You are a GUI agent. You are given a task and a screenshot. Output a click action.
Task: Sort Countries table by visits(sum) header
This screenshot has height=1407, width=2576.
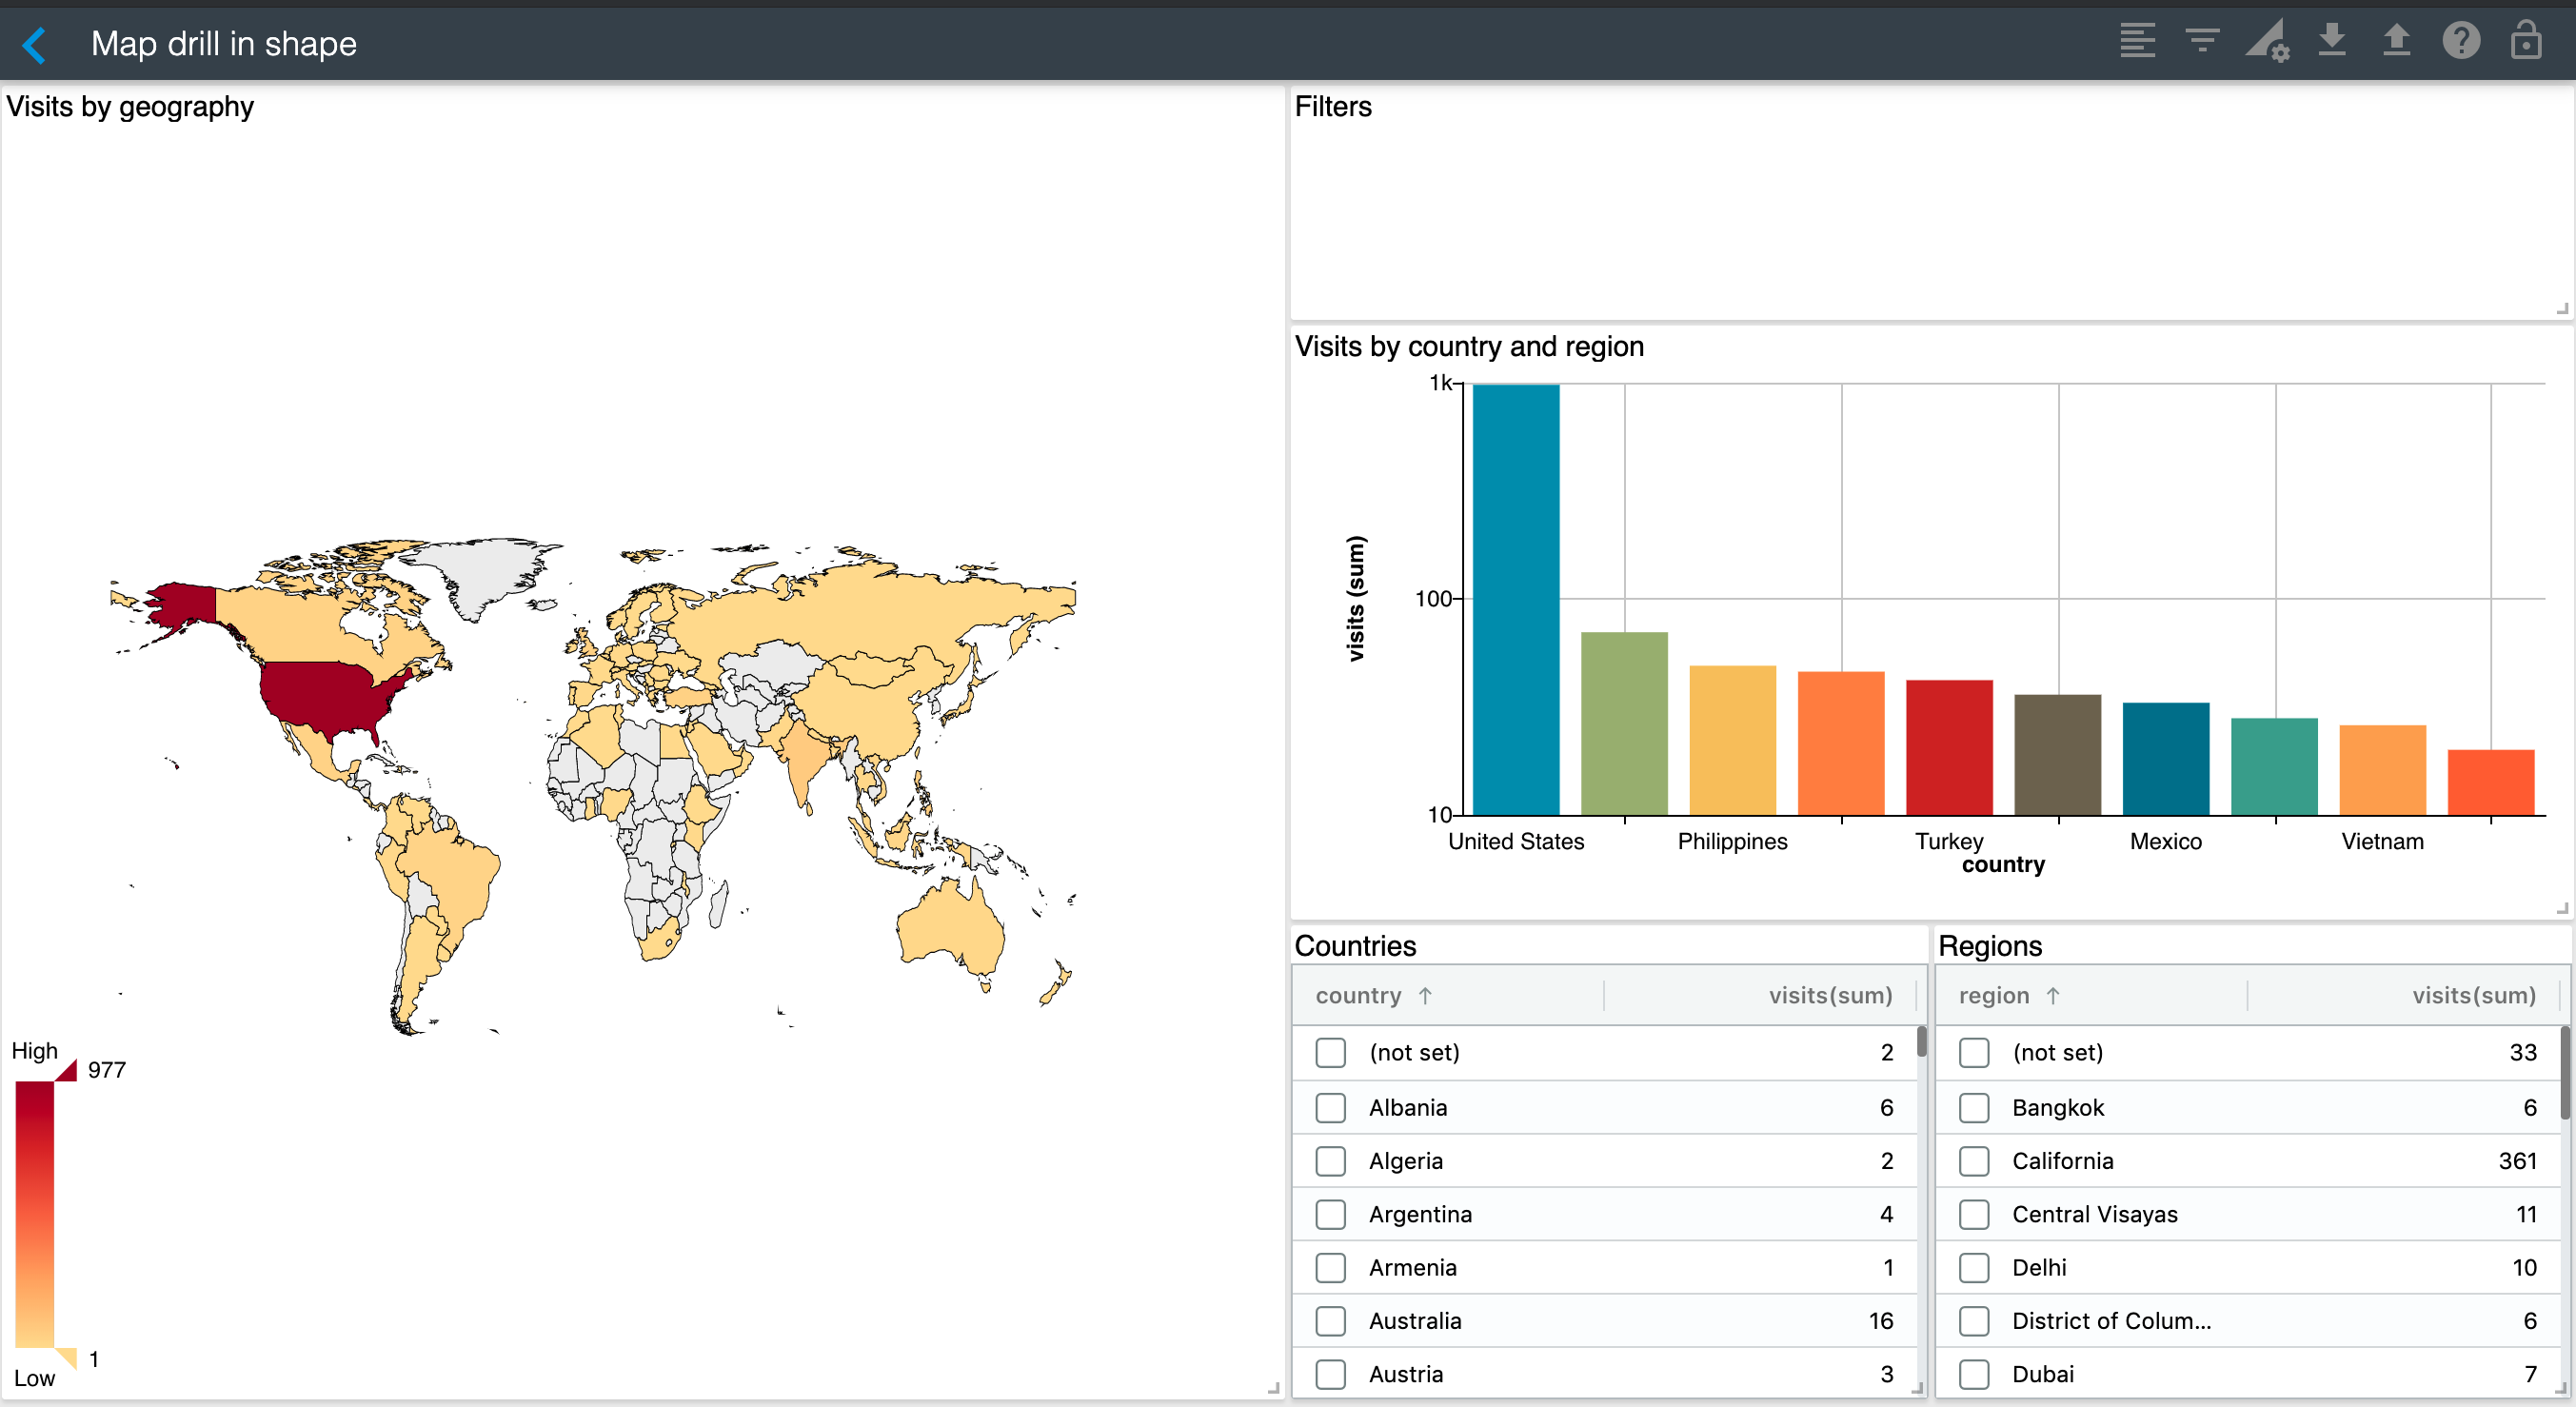click(x=1829, y=995)
